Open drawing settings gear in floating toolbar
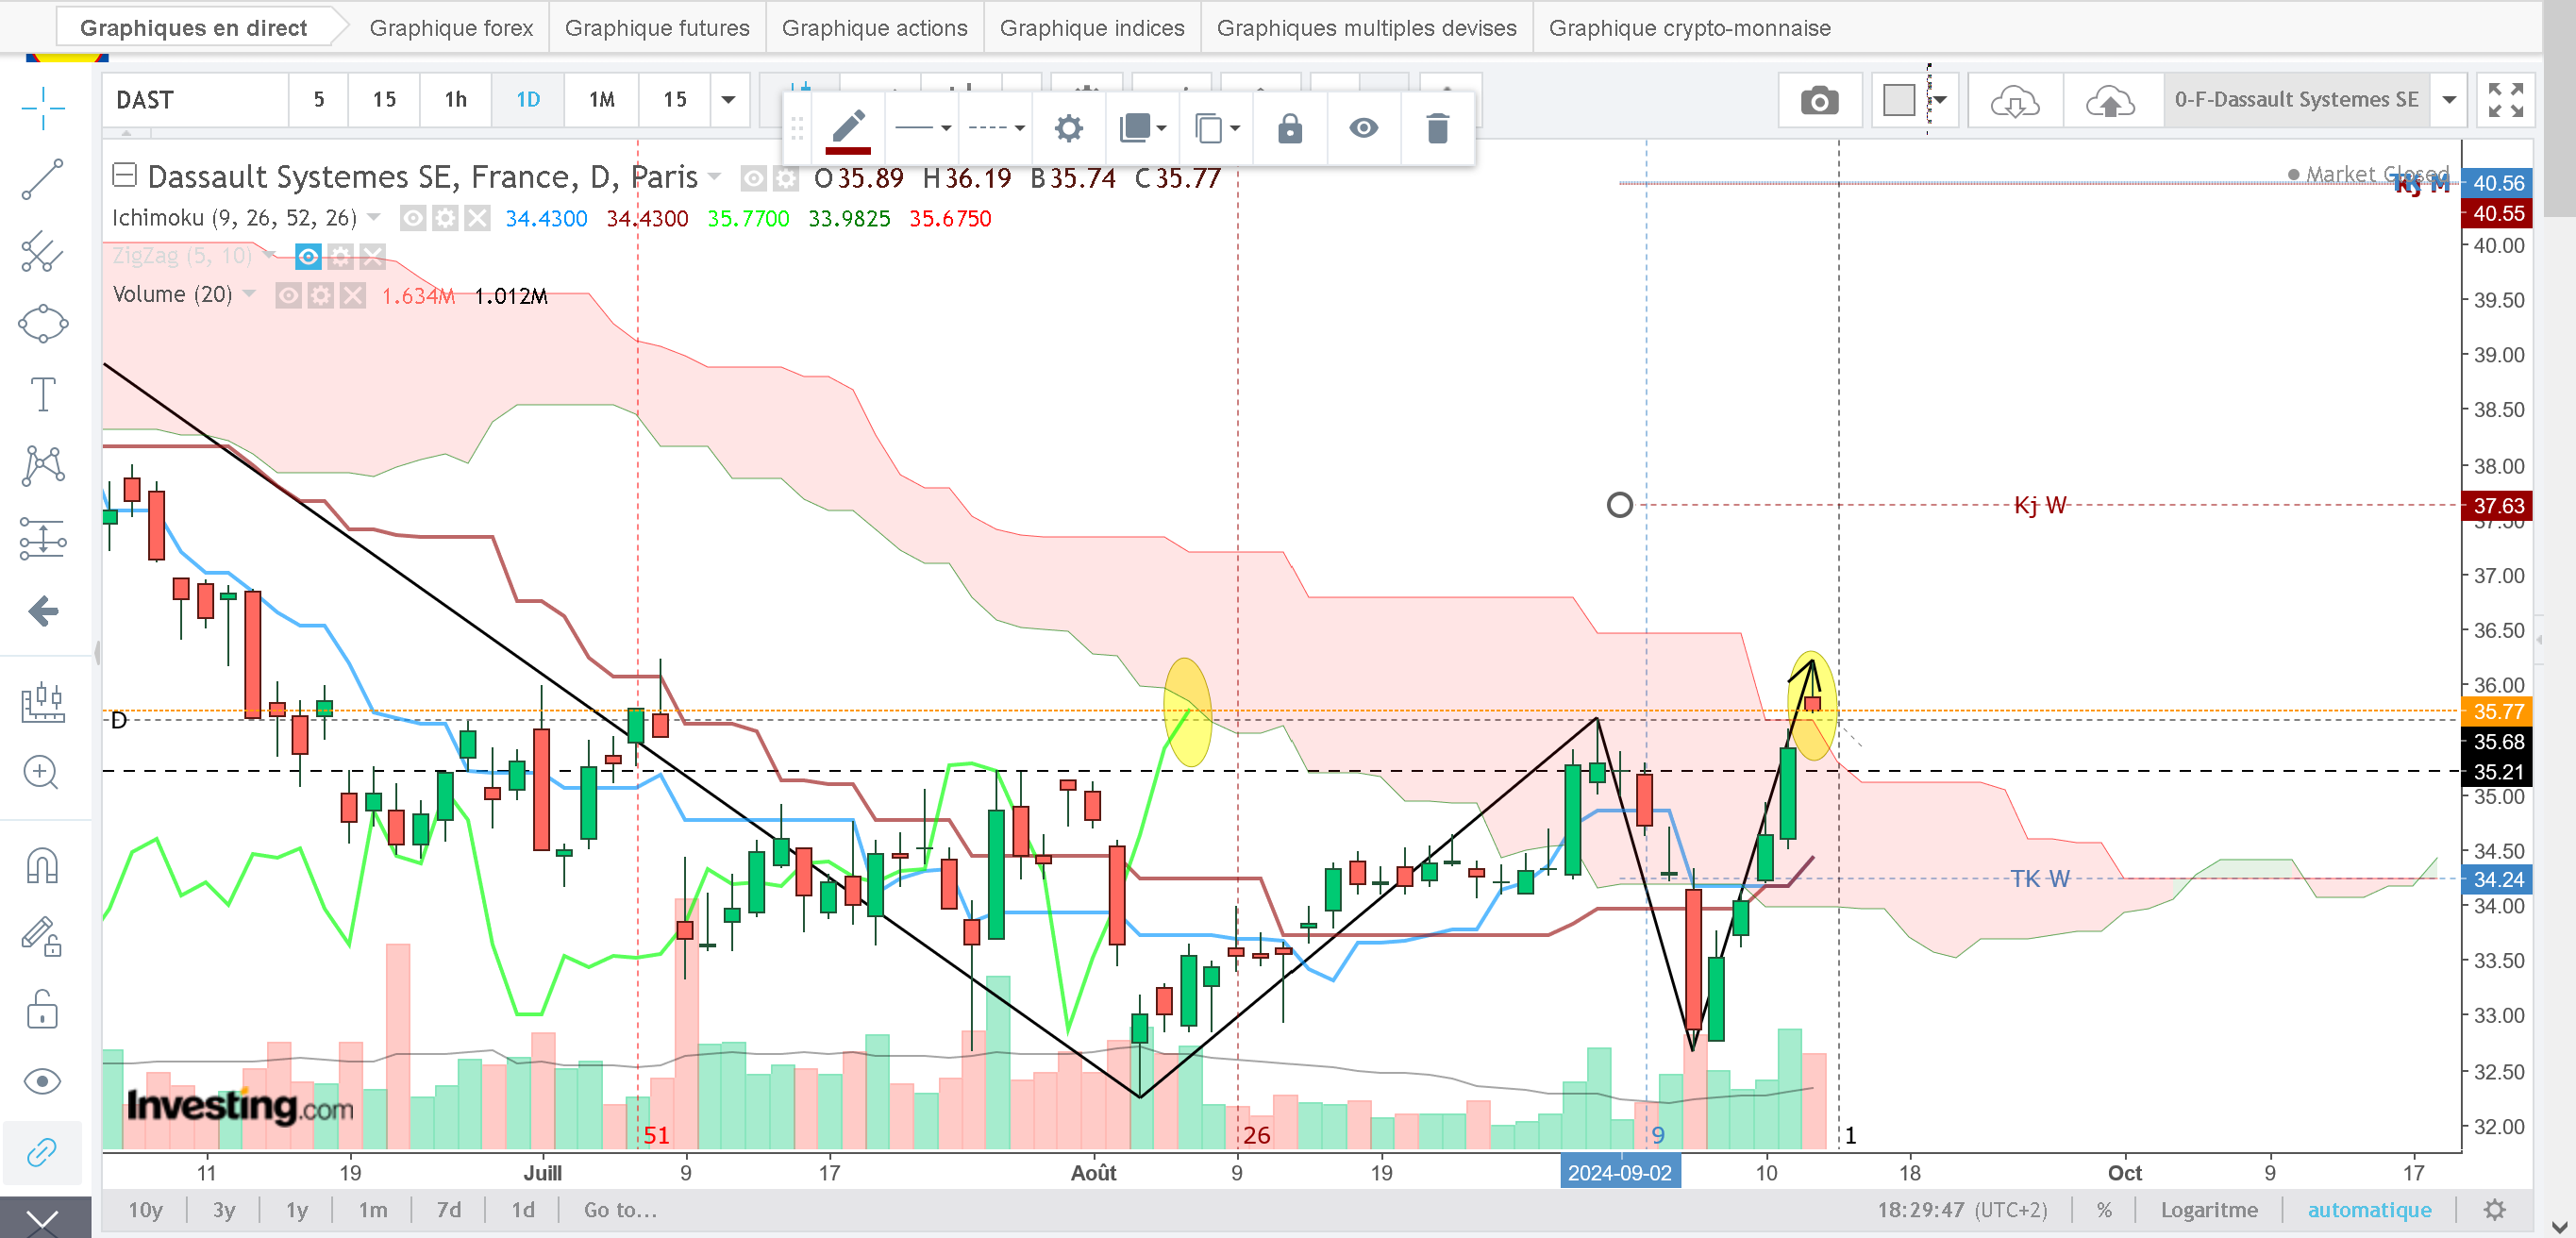Screen dimensions: 2576x1238 coord(1069,128)
